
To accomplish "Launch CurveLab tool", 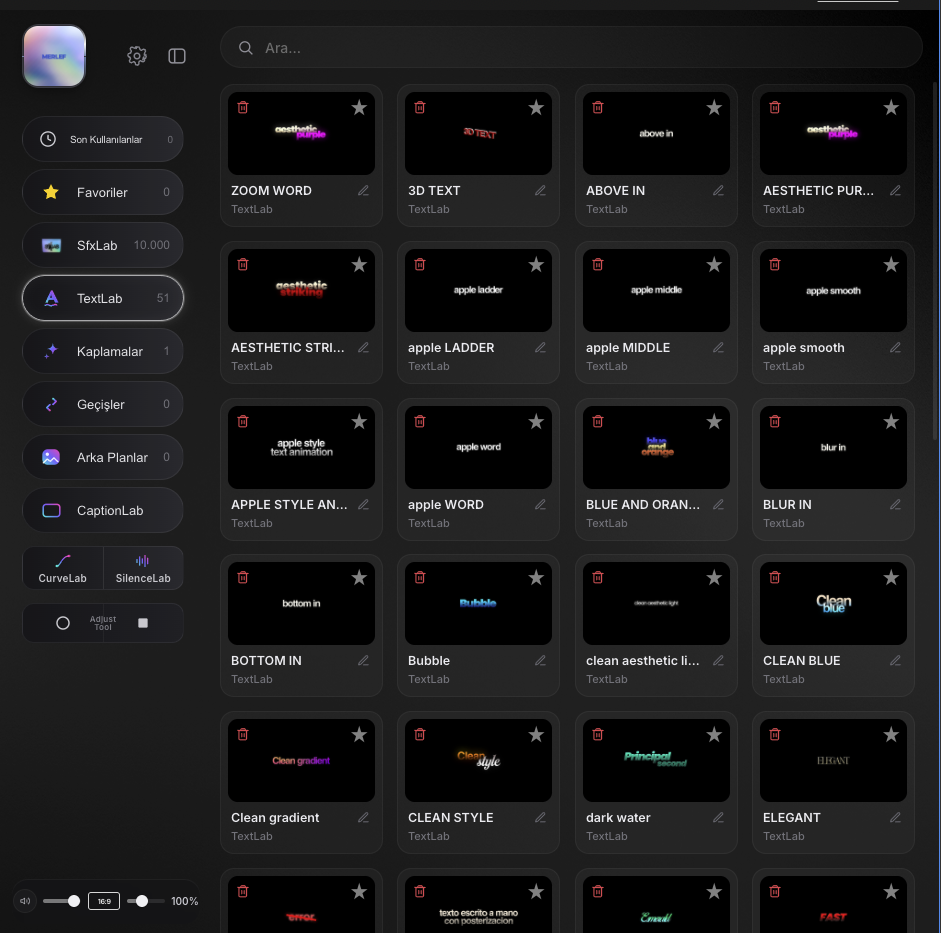I will pos(62,568).
